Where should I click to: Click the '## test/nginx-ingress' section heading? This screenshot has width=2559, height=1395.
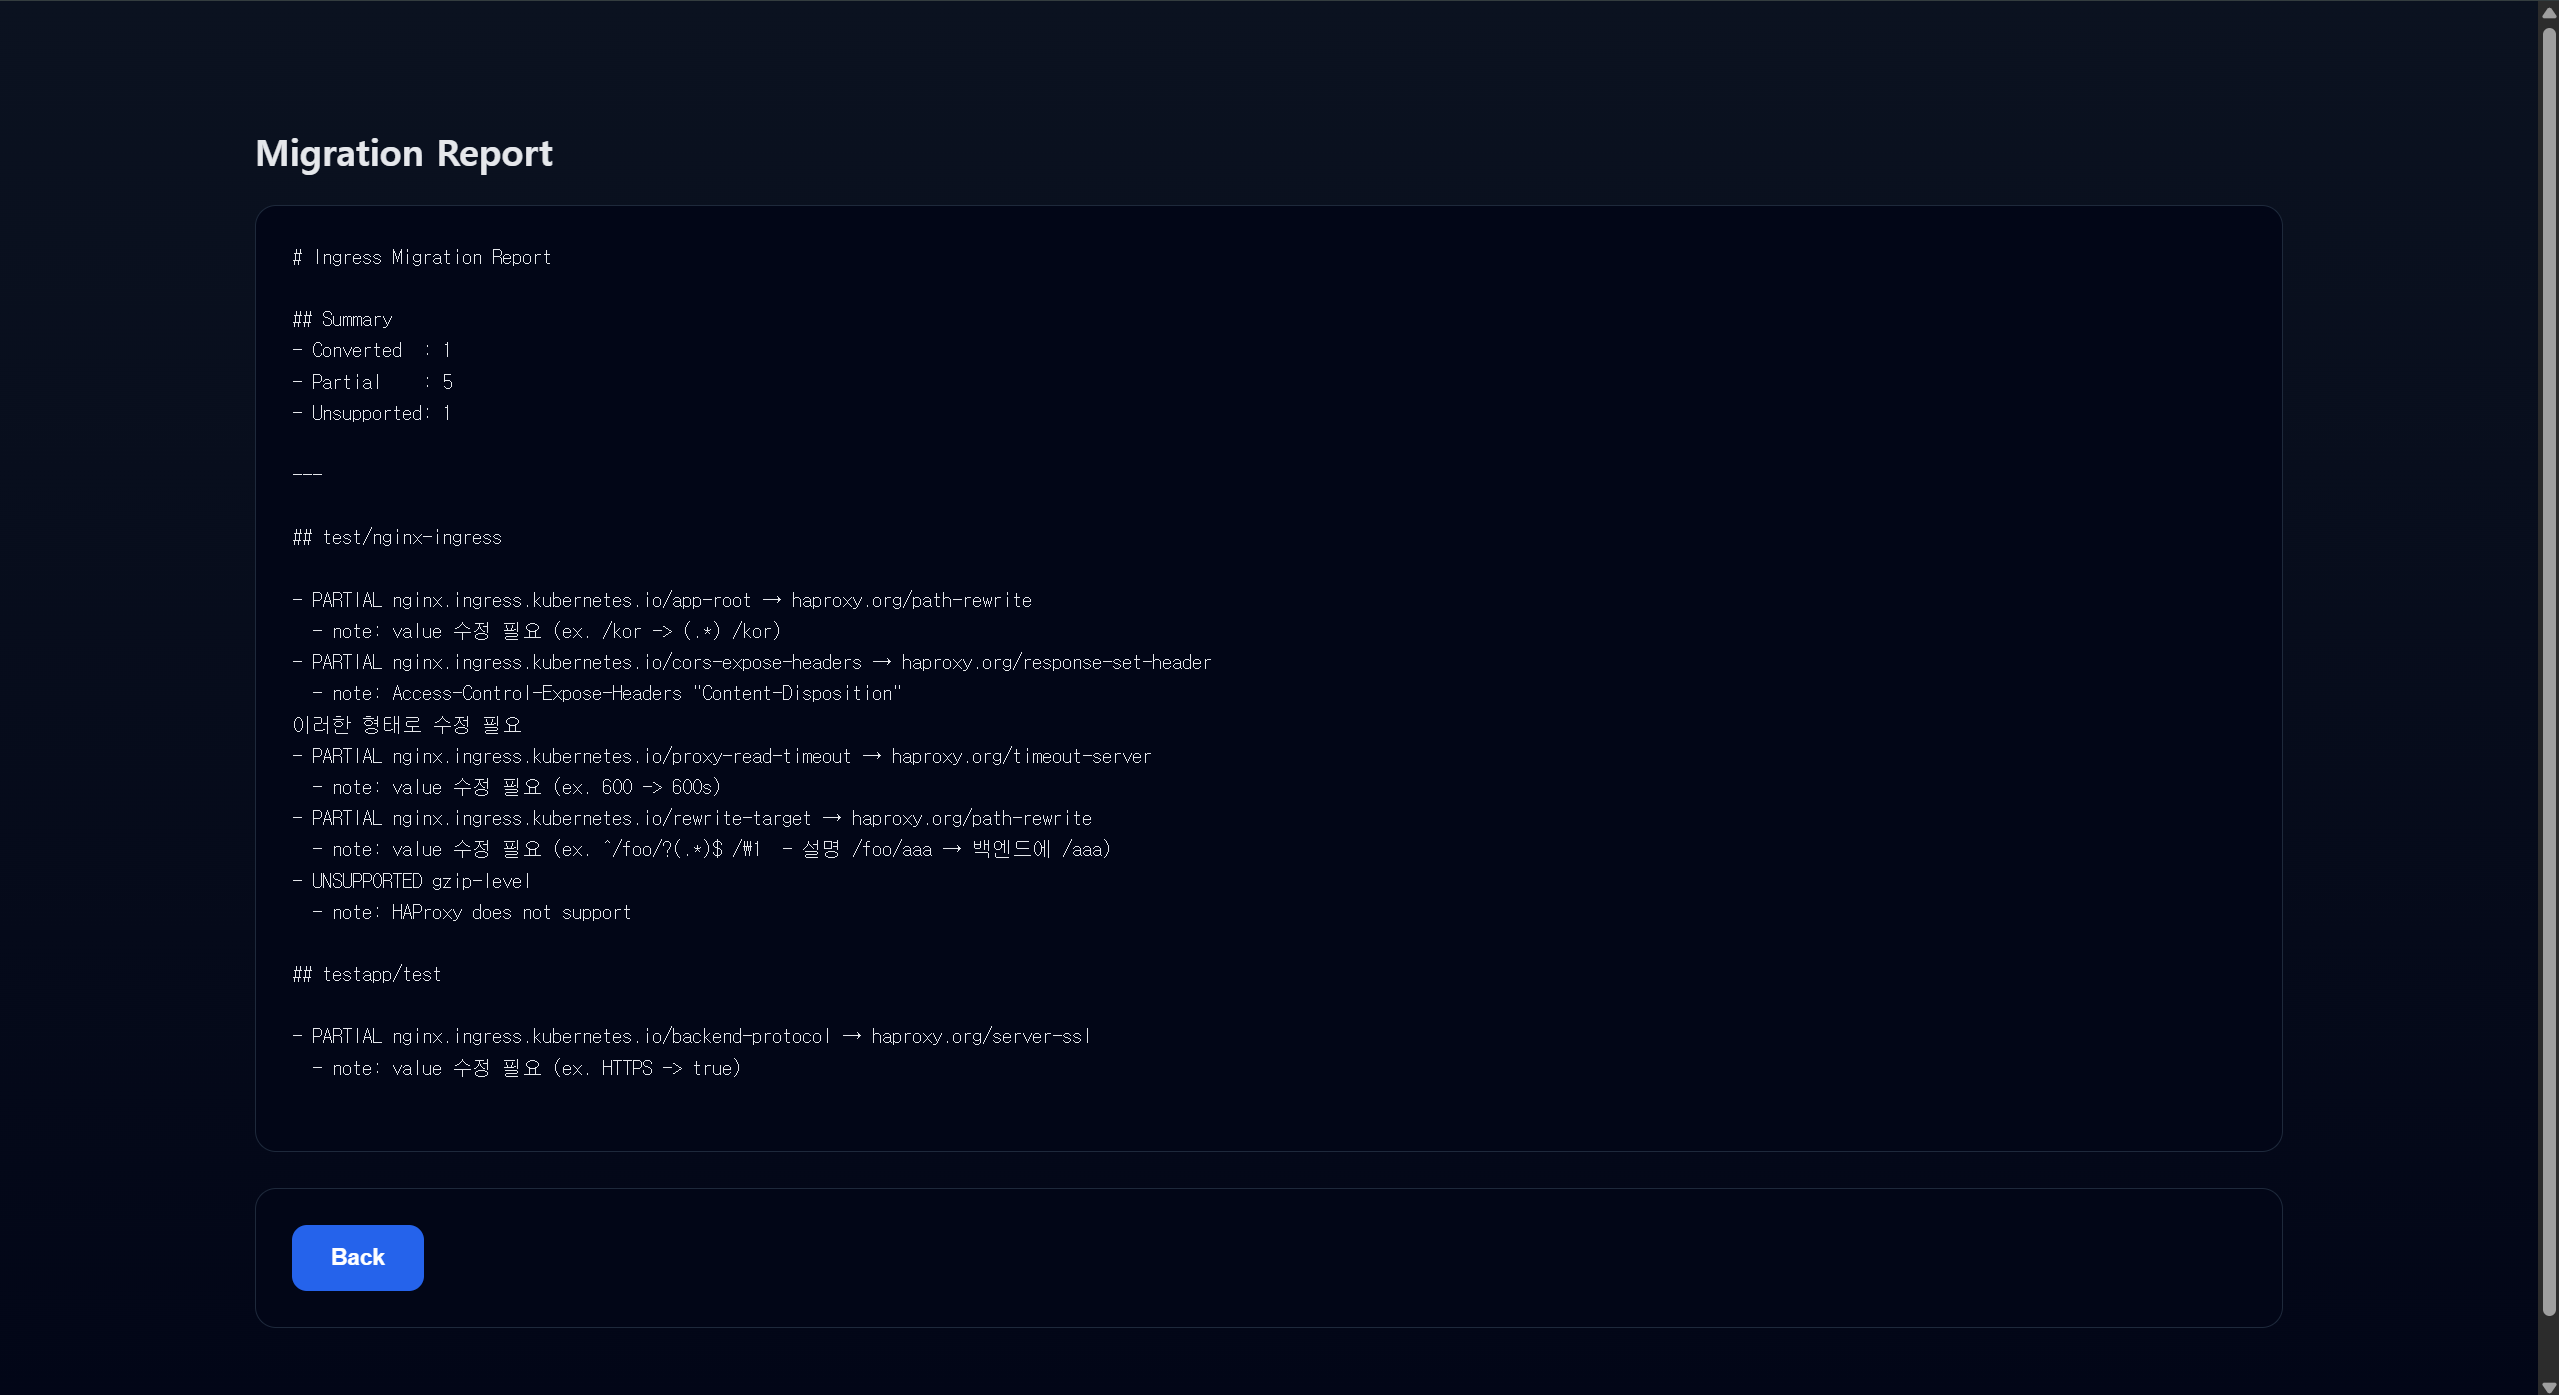(x=397, y=537)
